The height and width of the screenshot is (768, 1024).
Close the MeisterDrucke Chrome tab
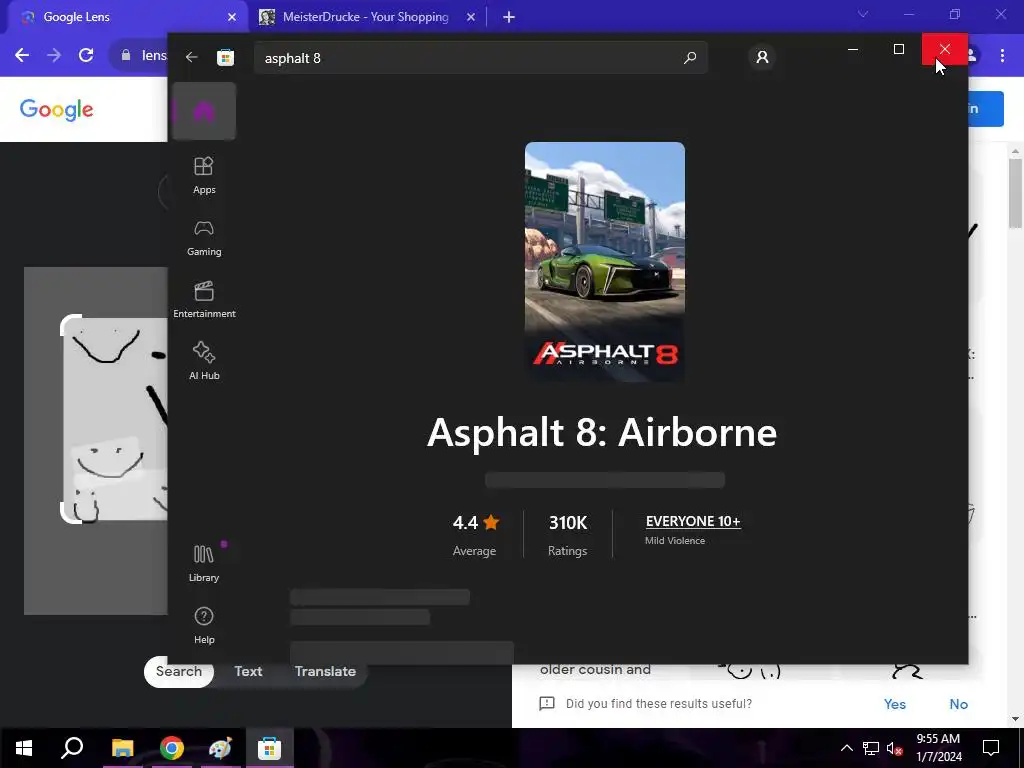click(471, 18)
